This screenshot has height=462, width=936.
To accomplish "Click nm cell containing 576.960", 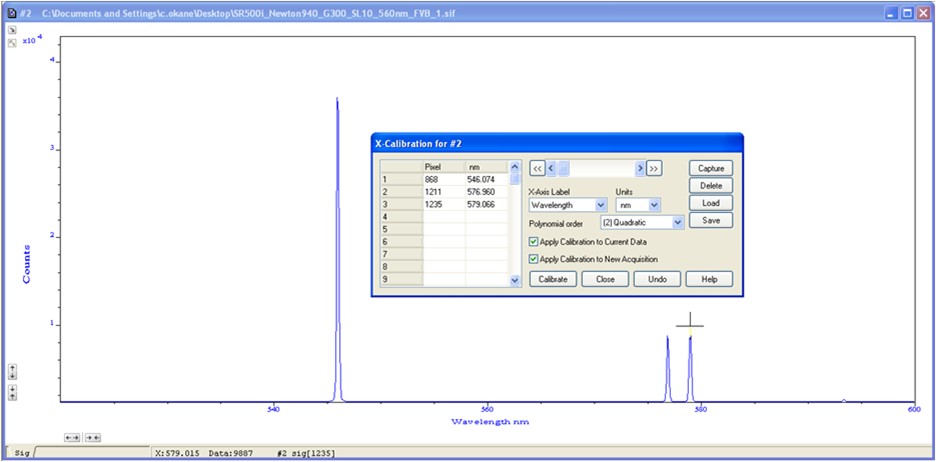I will coord(487,192).
